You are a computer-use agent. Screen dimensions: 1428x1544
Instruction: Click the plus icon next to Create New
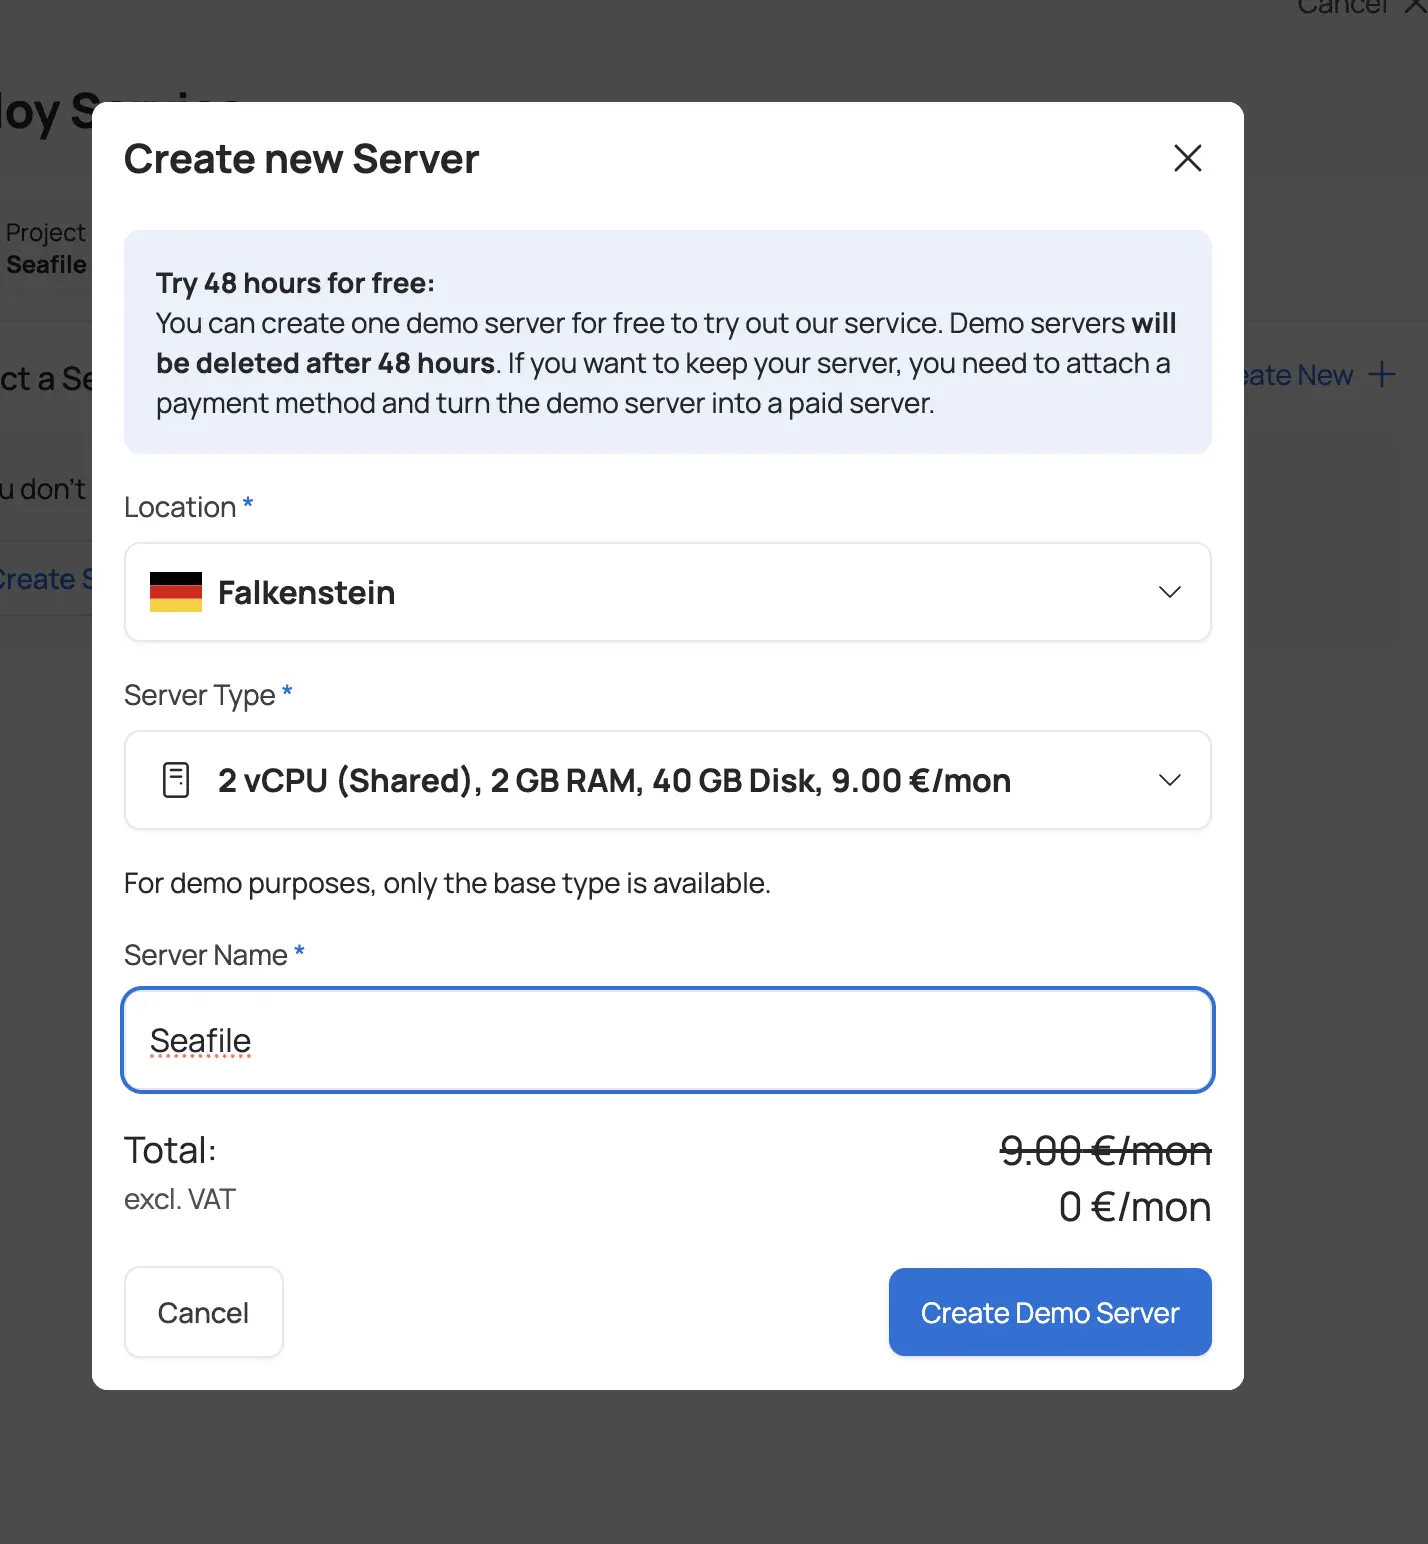(x=1383, y=374)
